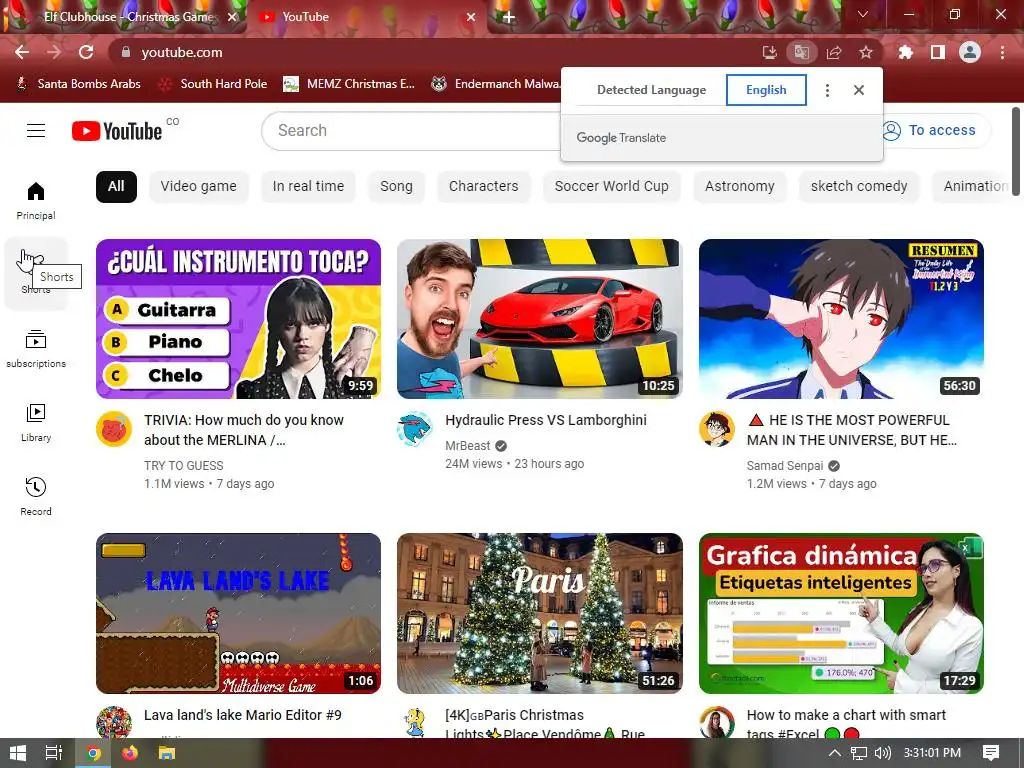Open Chrome's three-dot menu
Screen dimensions: 1024x768
(1002, 52)
